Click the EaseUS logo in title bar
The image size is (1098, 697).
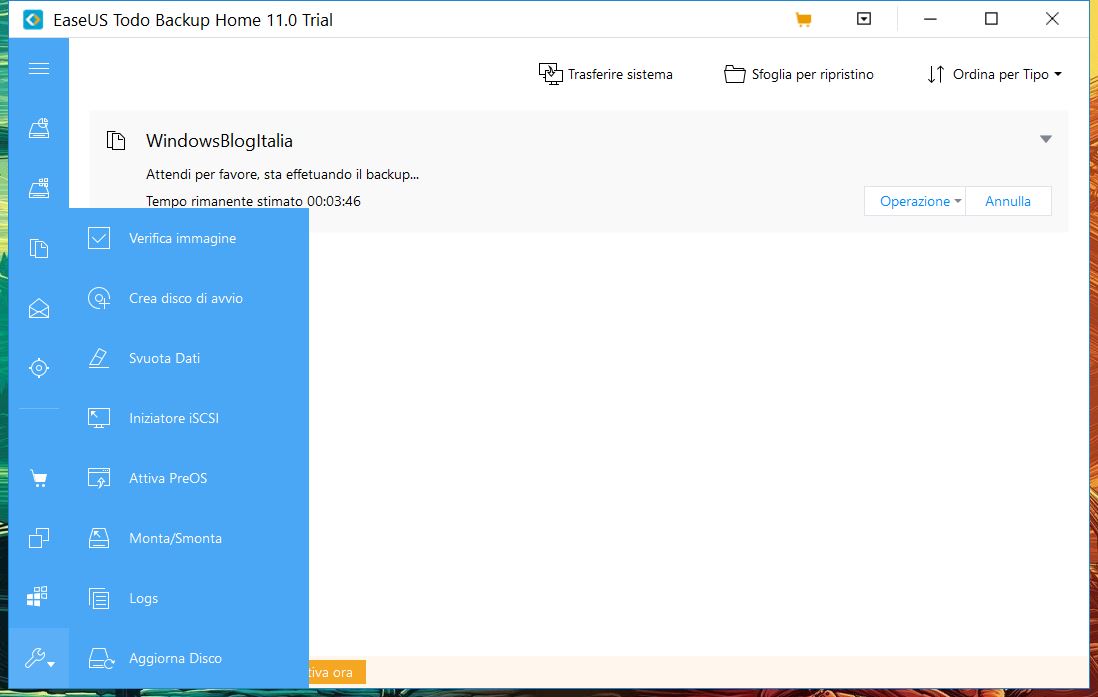[x=33, y=20]
